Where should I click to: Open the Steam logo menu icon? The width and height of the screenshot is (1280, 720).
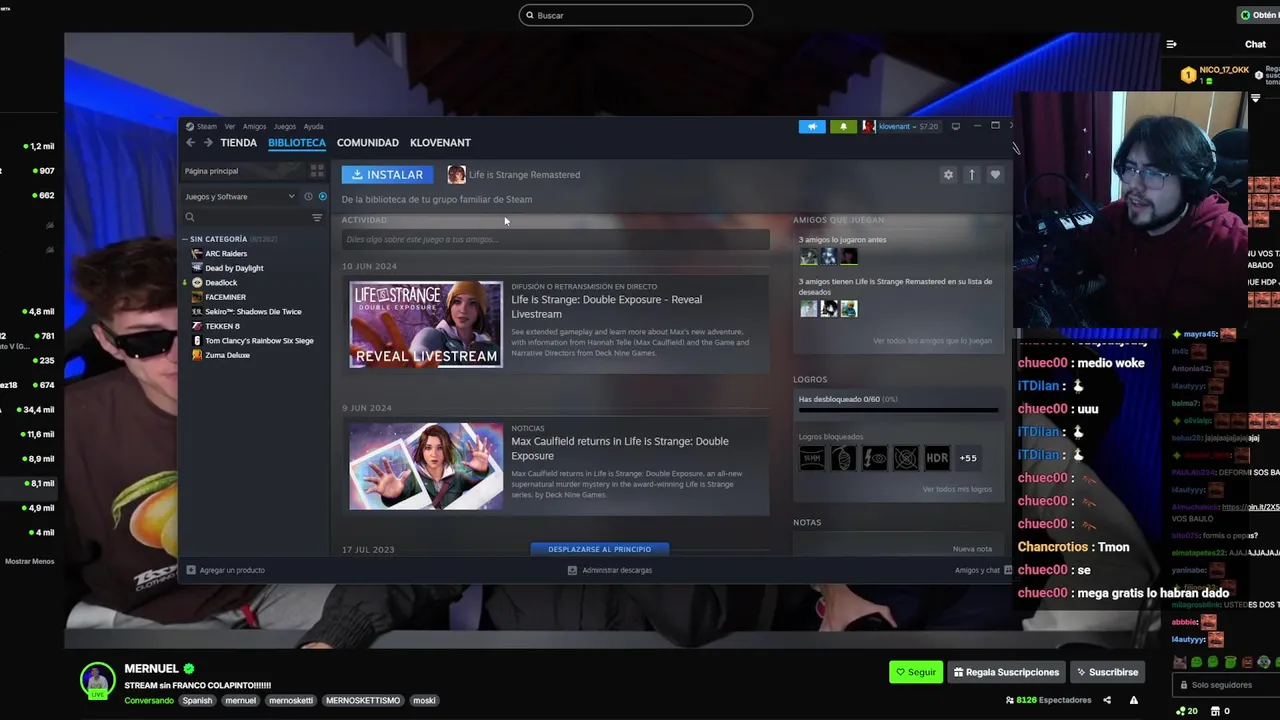(x=190, y=127)
